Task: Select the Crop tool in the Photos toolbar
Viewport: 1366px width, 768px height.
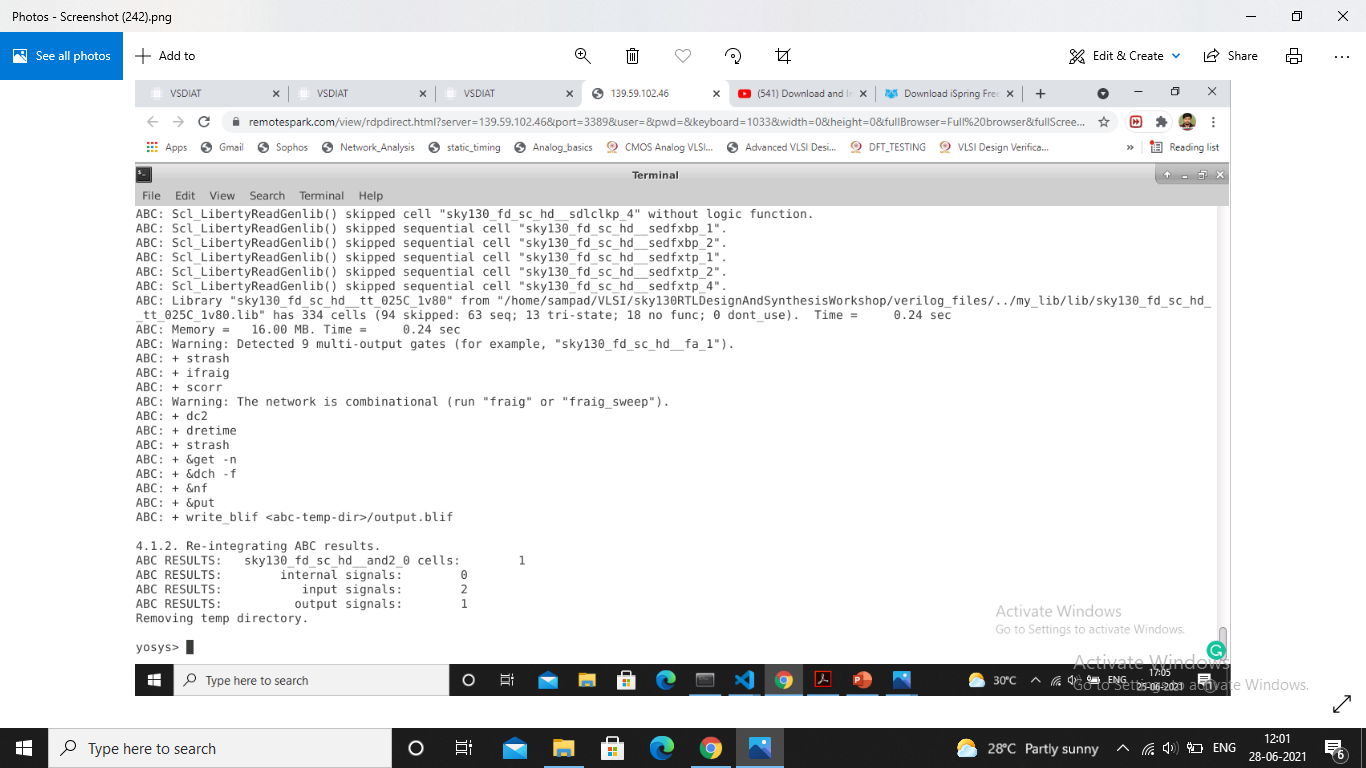Action: (x=784, y=55)
